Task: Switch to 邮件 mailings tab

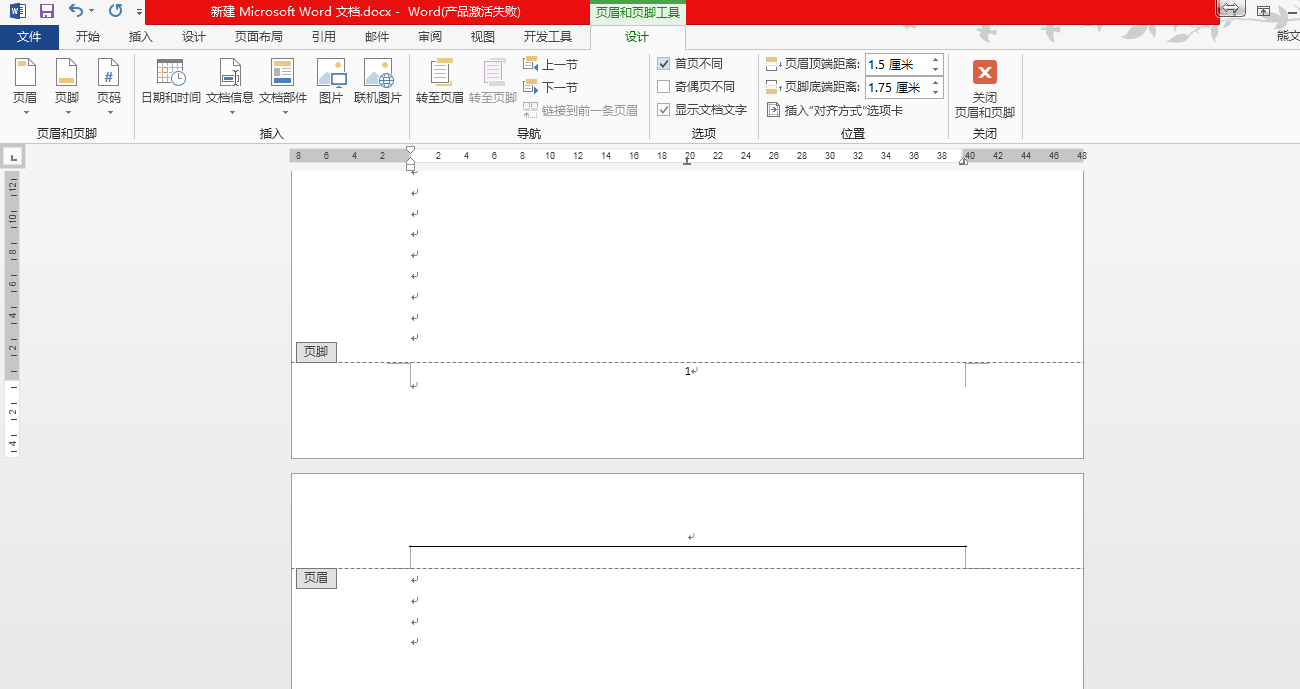Action: click(x=377, y=37)
